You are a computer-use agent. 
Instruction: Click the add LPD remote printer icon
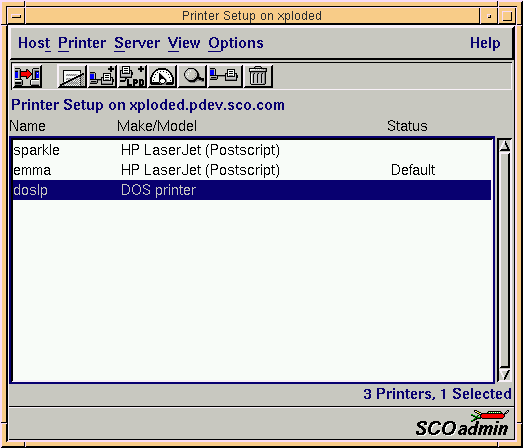point(132,77)
